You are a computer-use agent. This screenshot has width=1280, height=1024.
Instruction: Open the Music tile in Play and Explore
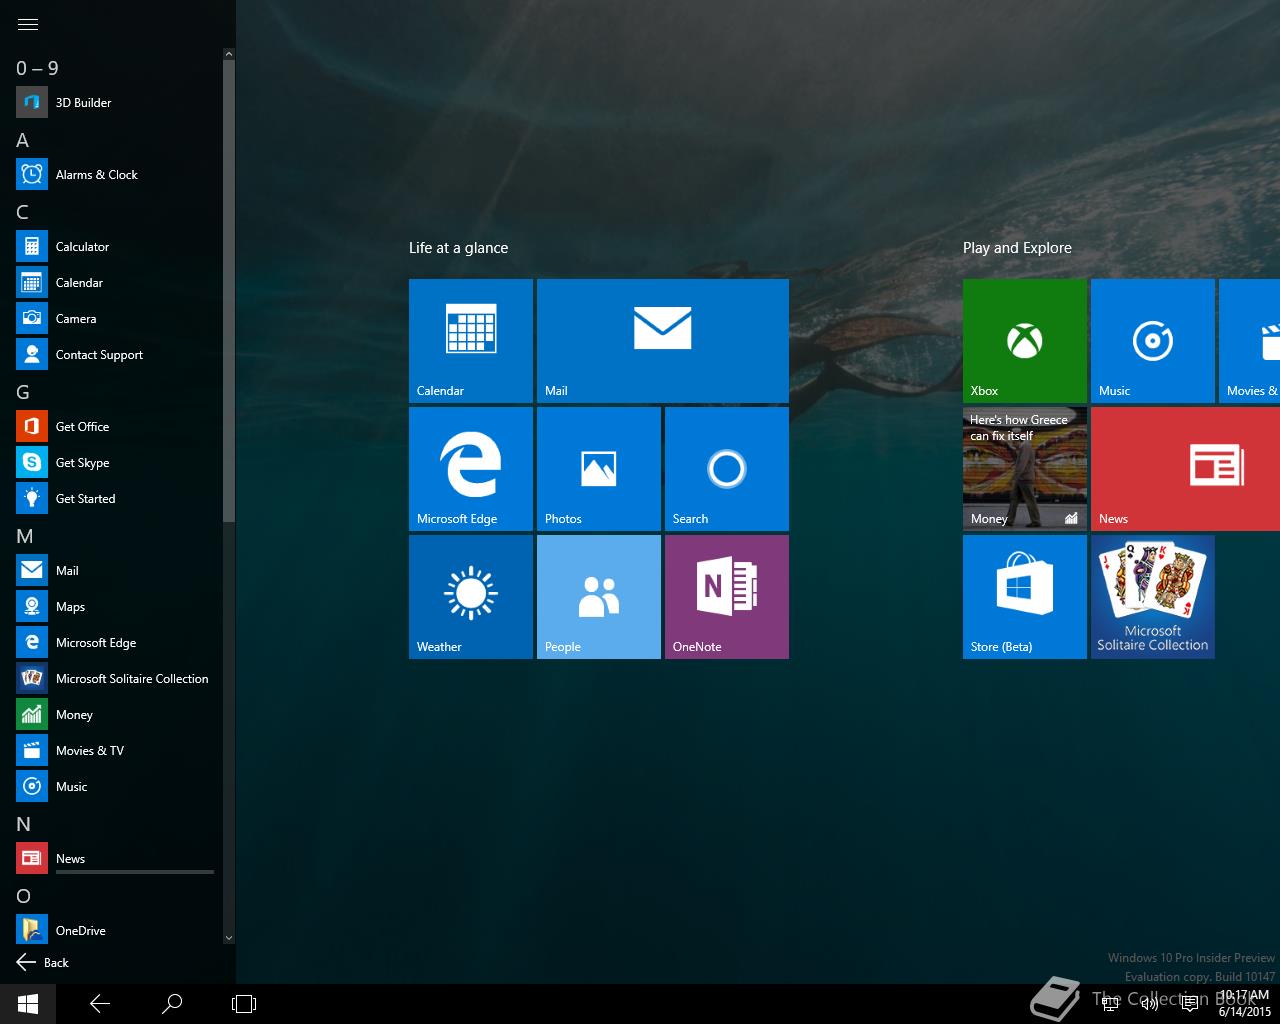[1153, 341]
